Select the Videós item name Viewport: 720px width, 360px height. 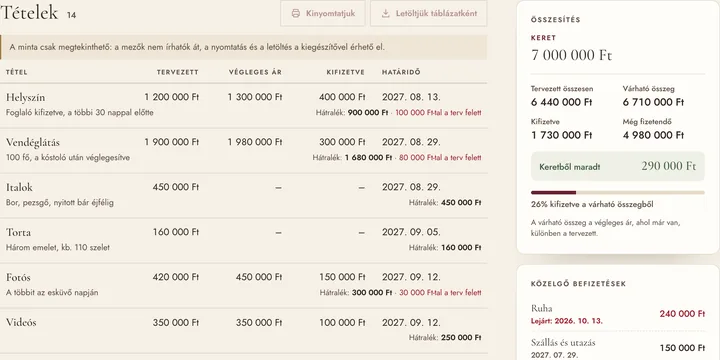point(21,322)
